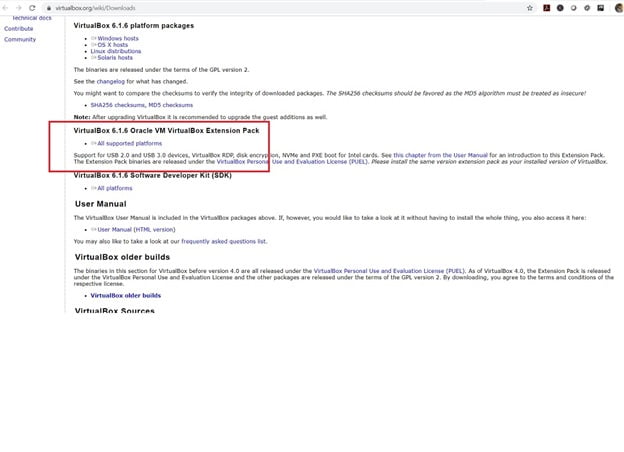Go back using the browser back arrow

(x=5, y=8)
